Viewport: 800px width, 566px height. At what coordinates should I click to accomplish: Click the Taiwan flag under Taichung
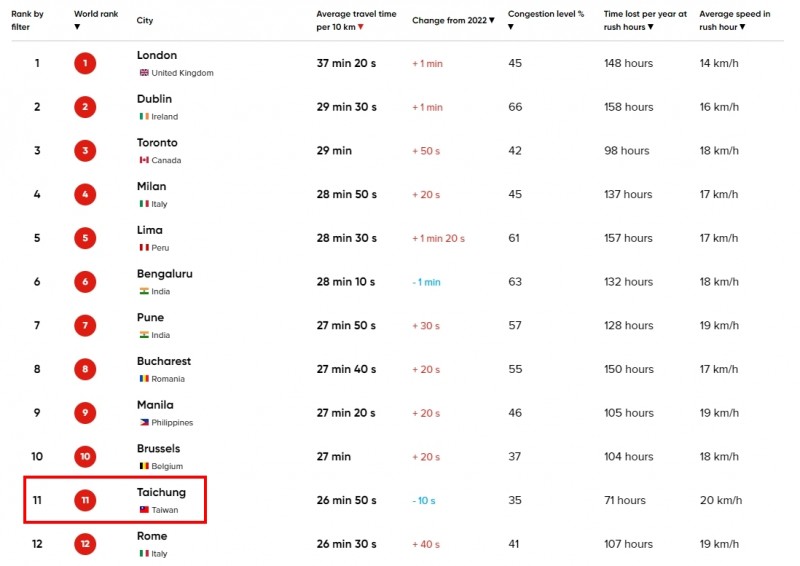[x=144, y=509]
